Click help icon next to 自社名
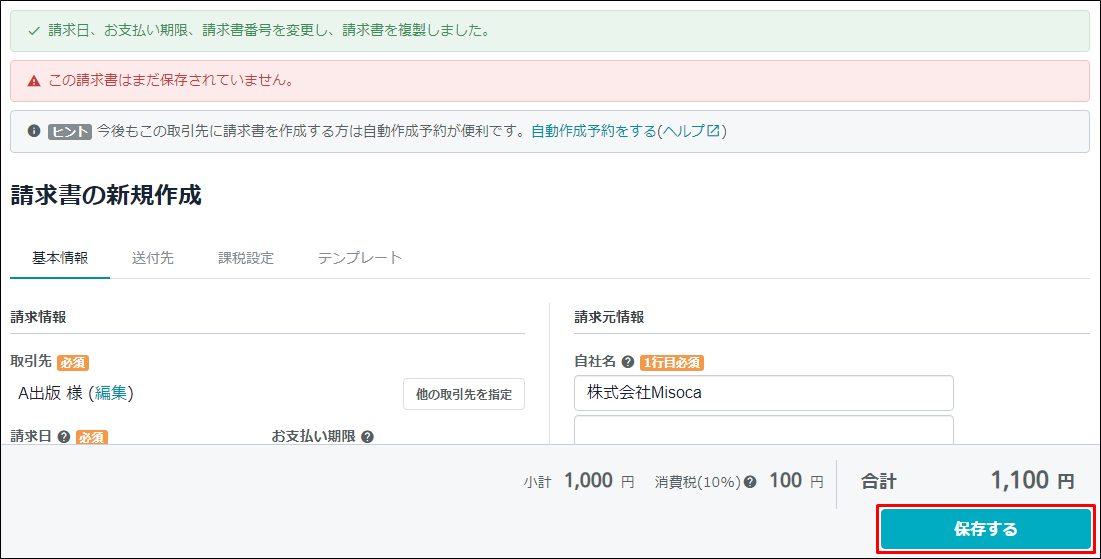 [x=628, y=362]
